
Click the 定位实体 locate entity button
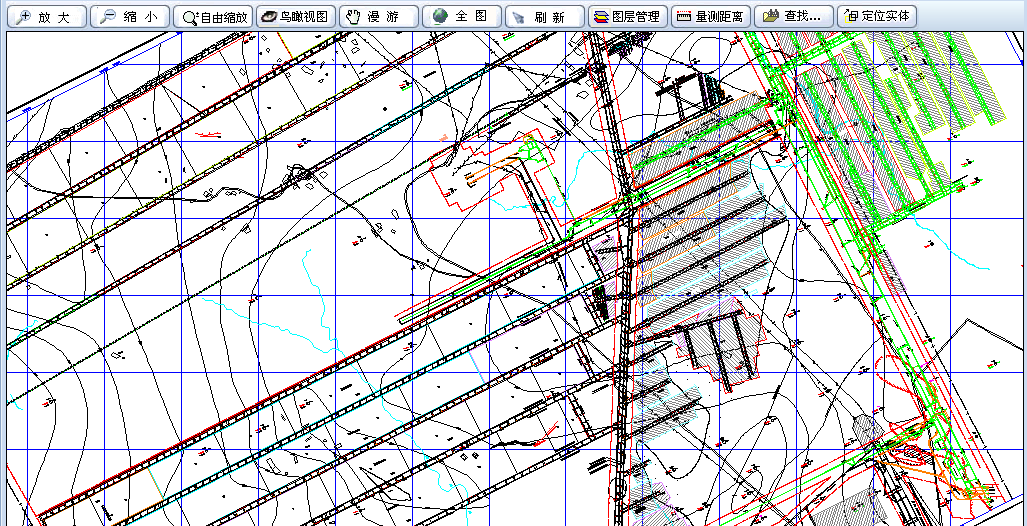coord(876,16)
